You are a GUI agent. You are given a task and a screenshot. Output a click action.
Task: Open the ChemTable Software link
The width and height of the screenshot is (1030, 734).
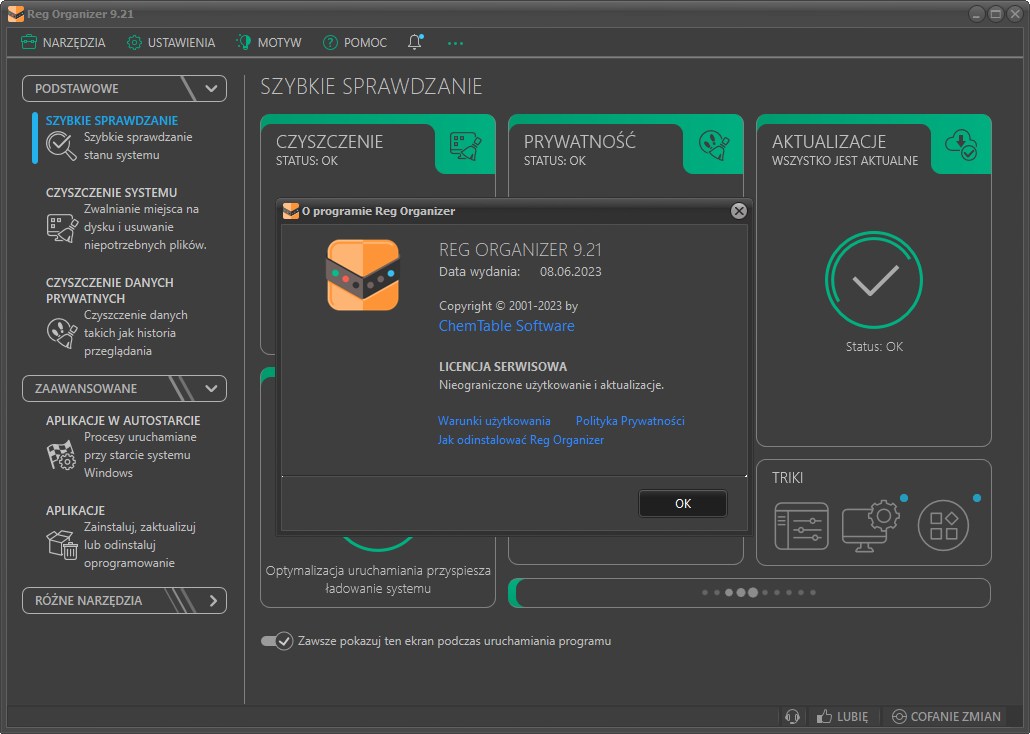point(506,326)
